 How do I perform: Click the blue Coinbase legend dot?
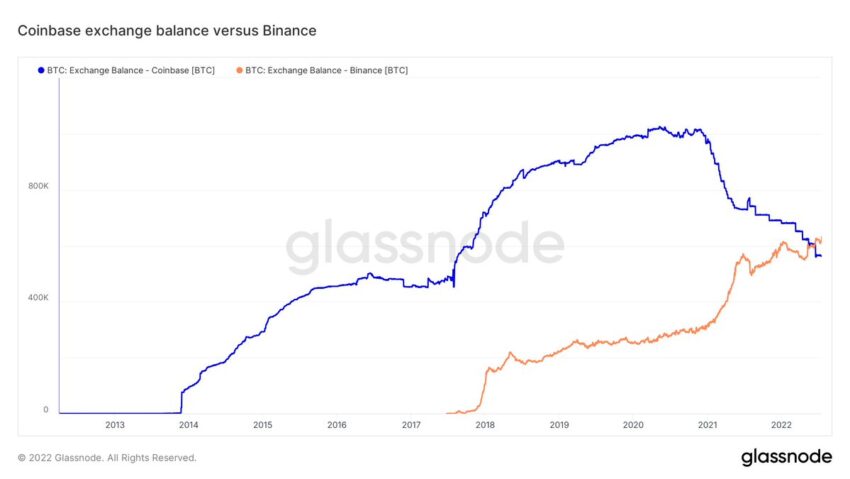(x=41, y=70)
